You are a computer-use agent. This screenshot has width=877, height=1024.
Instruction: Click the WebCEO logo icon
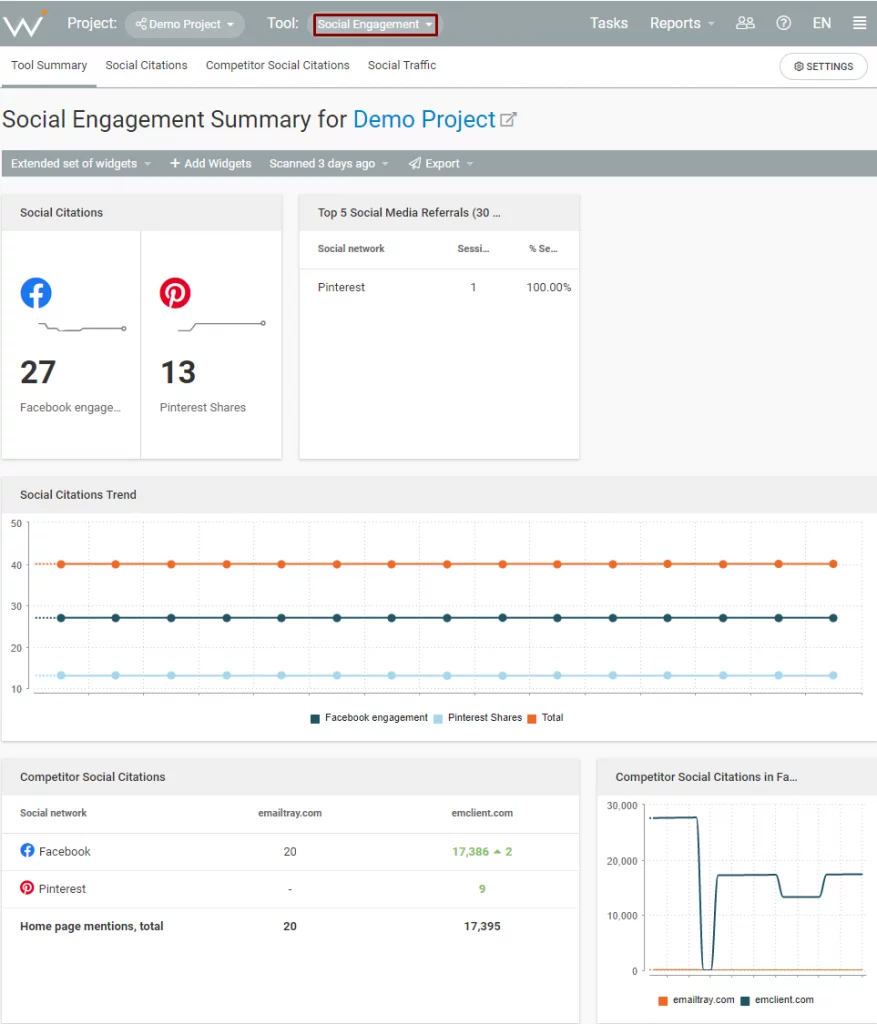[x=25, y=24]
